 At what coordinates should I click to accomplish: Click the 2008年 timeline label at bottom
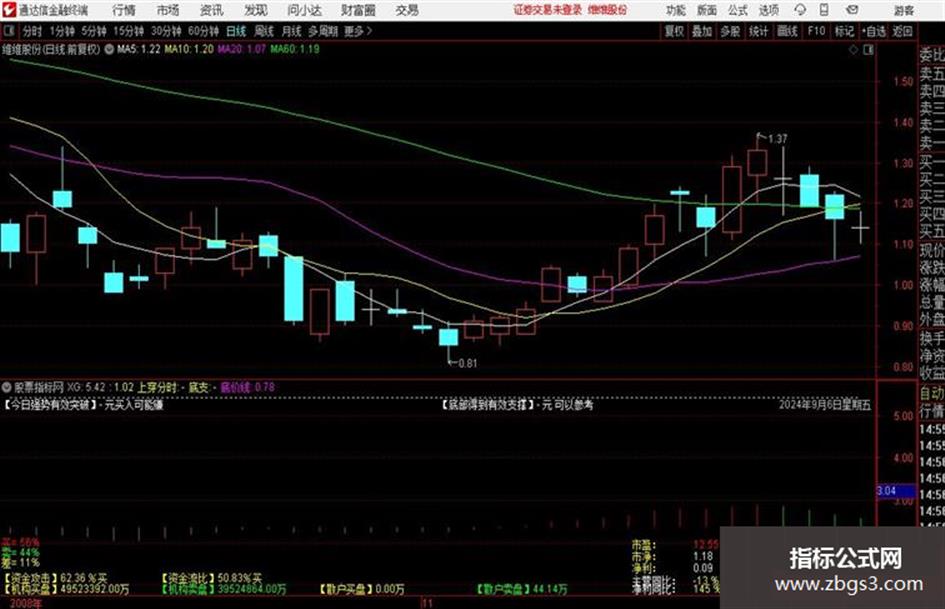pyautogui.click(x=26, y=603)
